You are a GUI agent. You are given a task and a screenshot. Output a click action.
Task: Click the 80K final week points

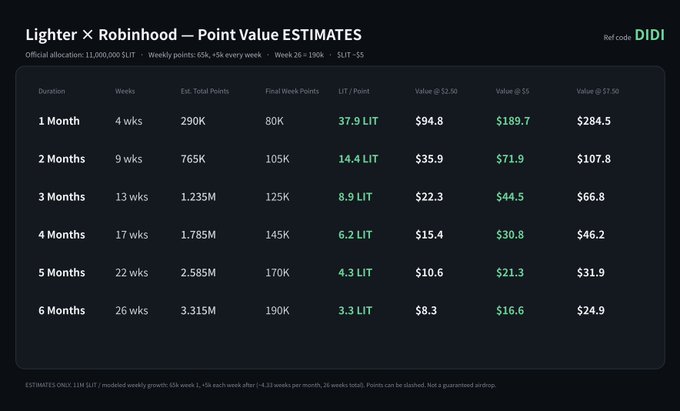click(x=275, y=121)
